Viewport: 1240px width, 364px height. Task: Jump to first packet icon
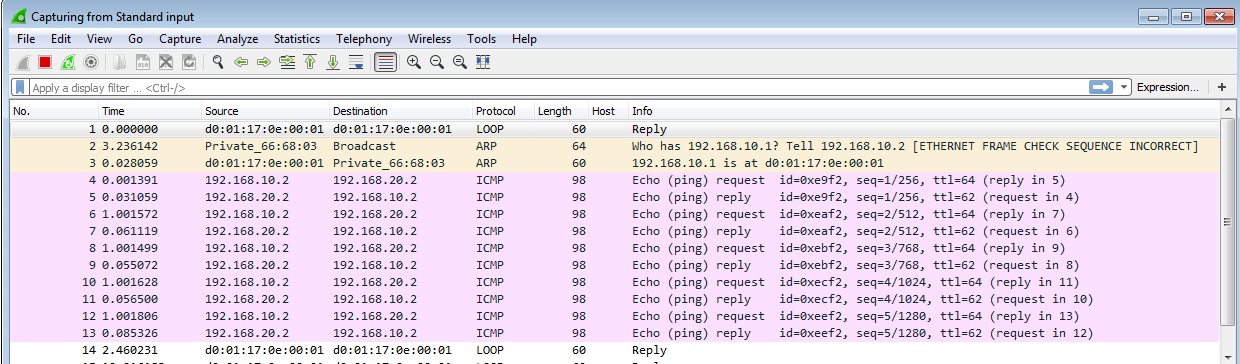click(311, 62)
